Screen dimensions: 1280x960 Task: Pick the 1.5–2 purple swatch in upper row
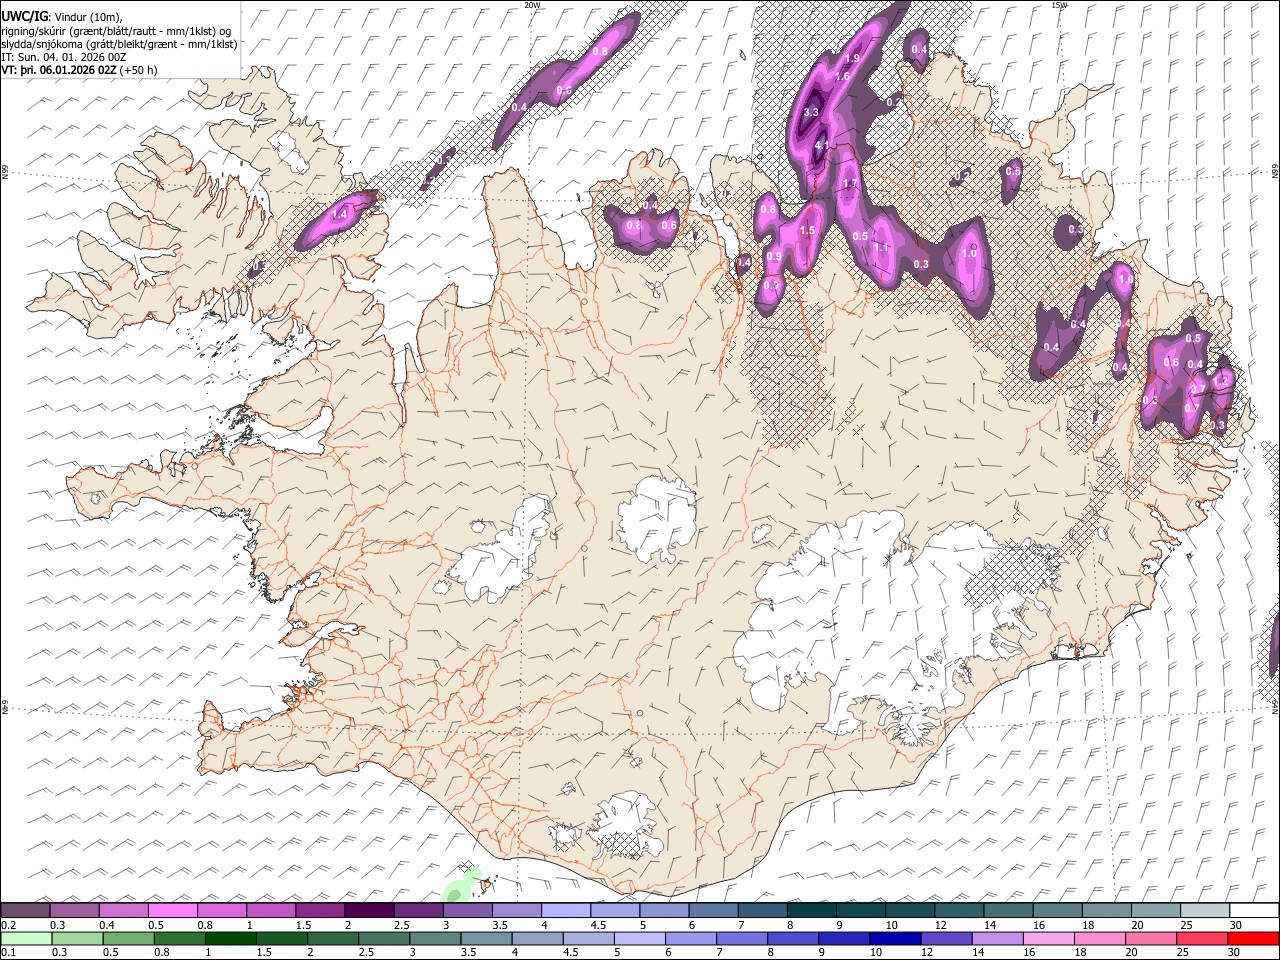coord(320,910)
